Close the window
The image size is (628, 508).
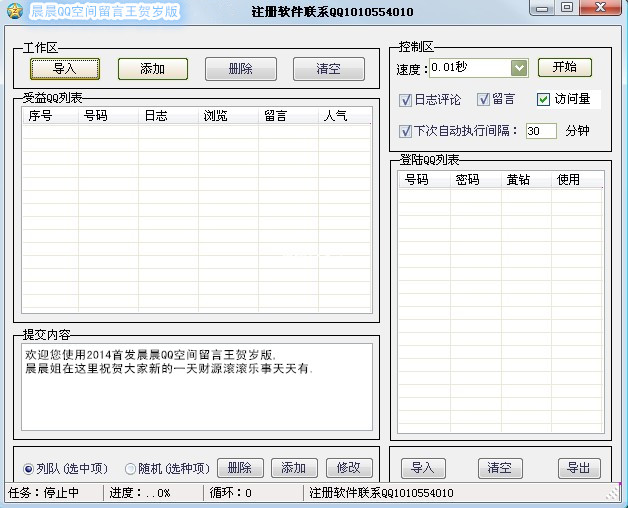pyautogui.click(x=600, y=8)
